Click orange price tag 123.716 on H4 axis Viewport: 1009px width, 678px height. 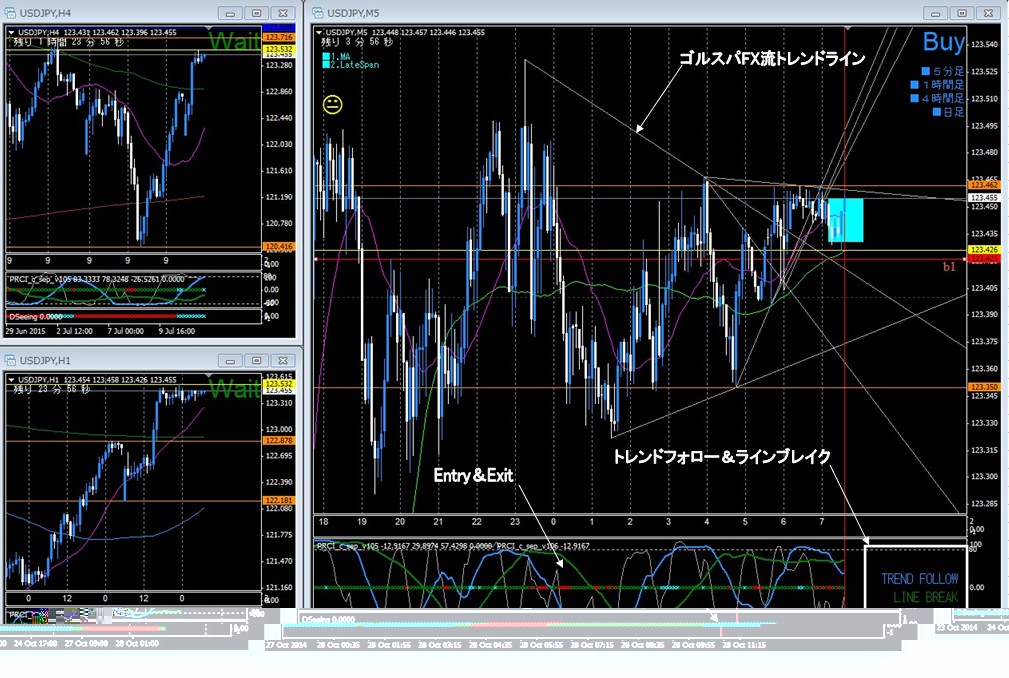279,38
